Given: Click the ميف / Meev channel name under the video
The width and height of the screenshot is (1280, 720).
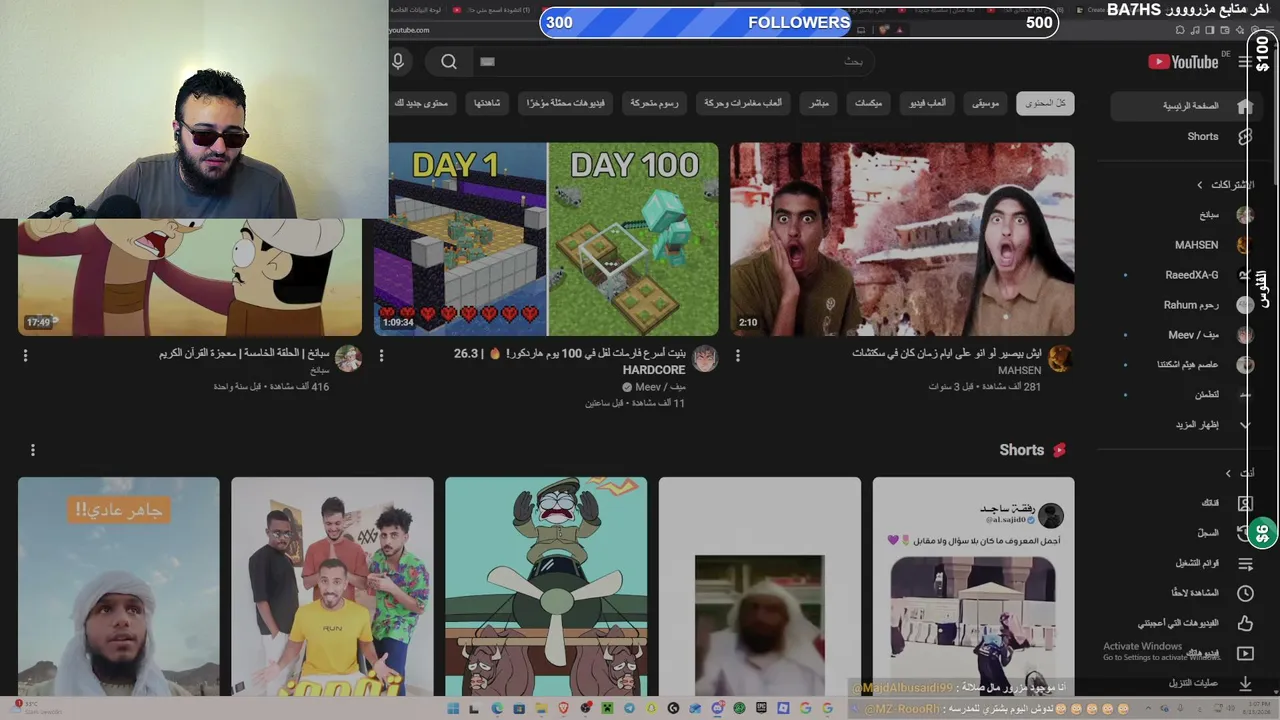Looking at the screenshot, I should (661, 387).
